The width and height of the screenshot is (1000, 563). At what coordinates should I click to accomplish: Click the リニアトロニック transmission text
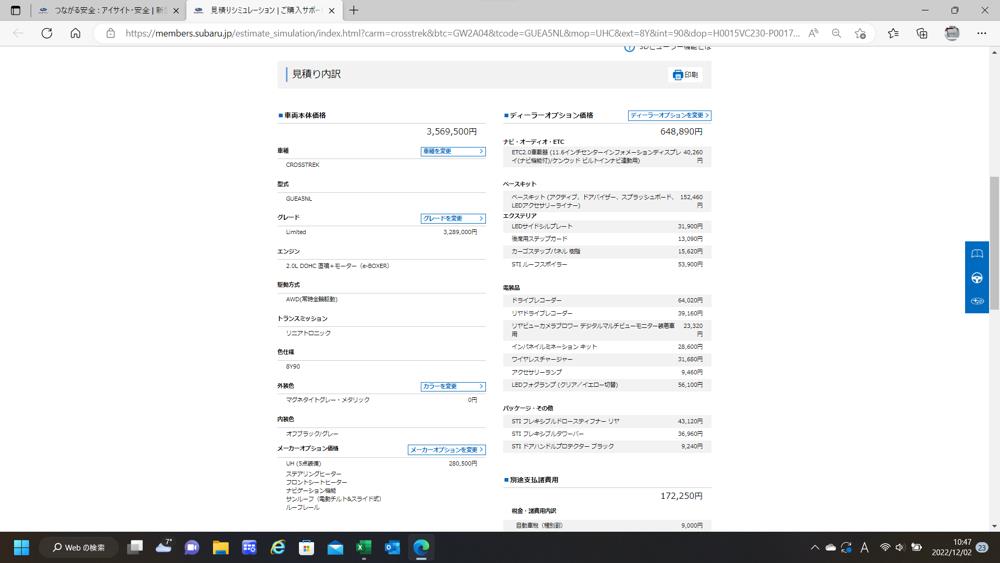tap(308, 333)
